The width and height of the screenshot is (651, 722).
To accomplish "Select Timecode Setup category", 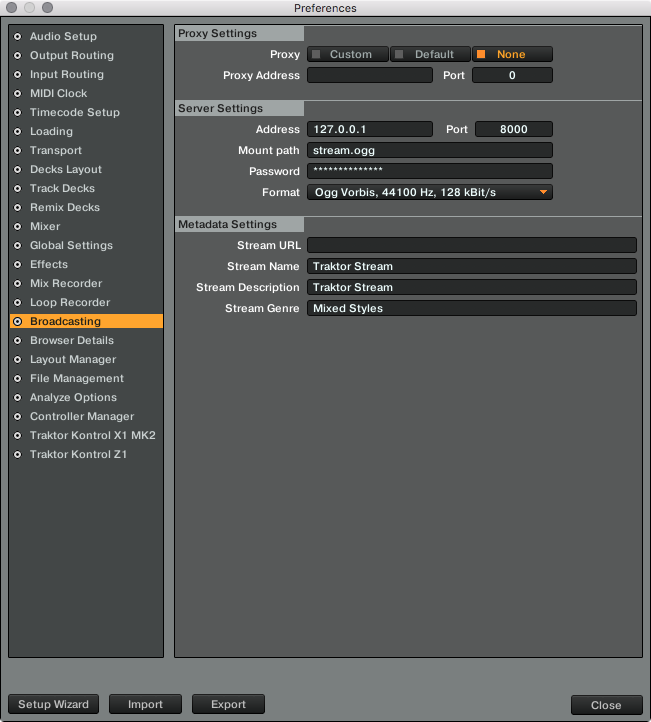I will tap(86, 112).
